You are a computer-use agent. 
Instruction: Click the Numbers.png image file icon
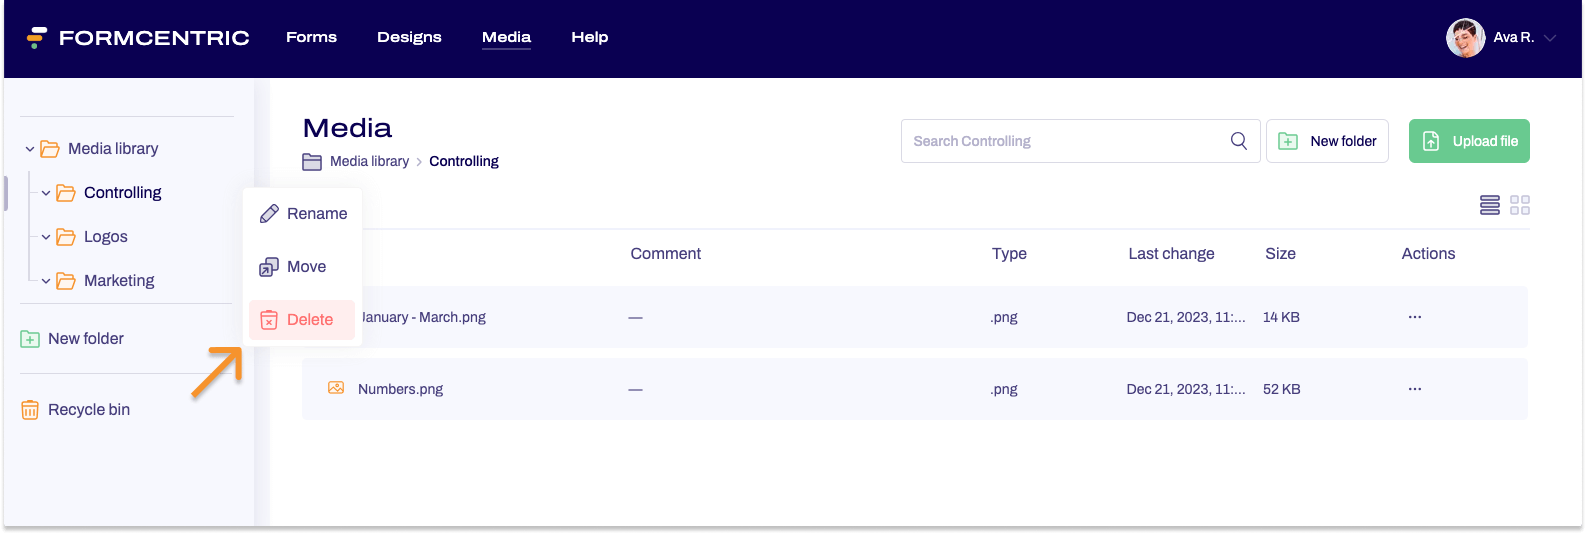point(336,388)
